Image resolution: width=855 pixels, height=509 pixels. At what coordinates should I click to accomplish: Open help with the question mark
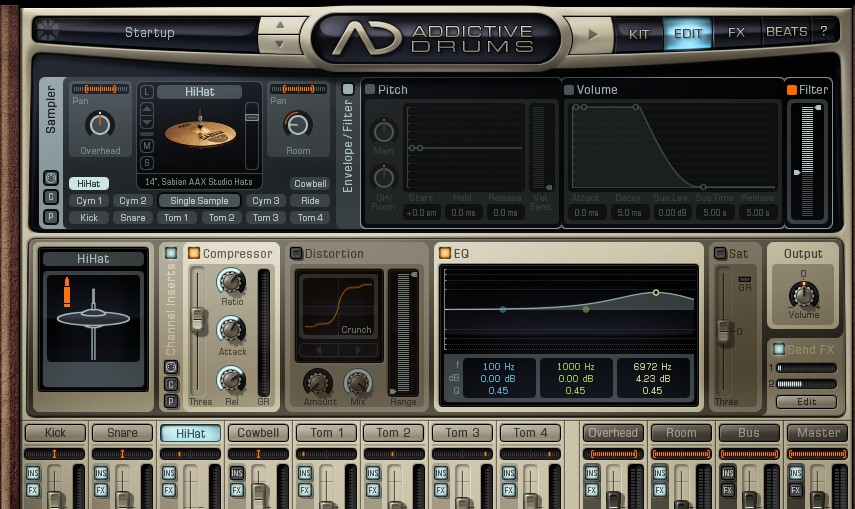[823, 31]
